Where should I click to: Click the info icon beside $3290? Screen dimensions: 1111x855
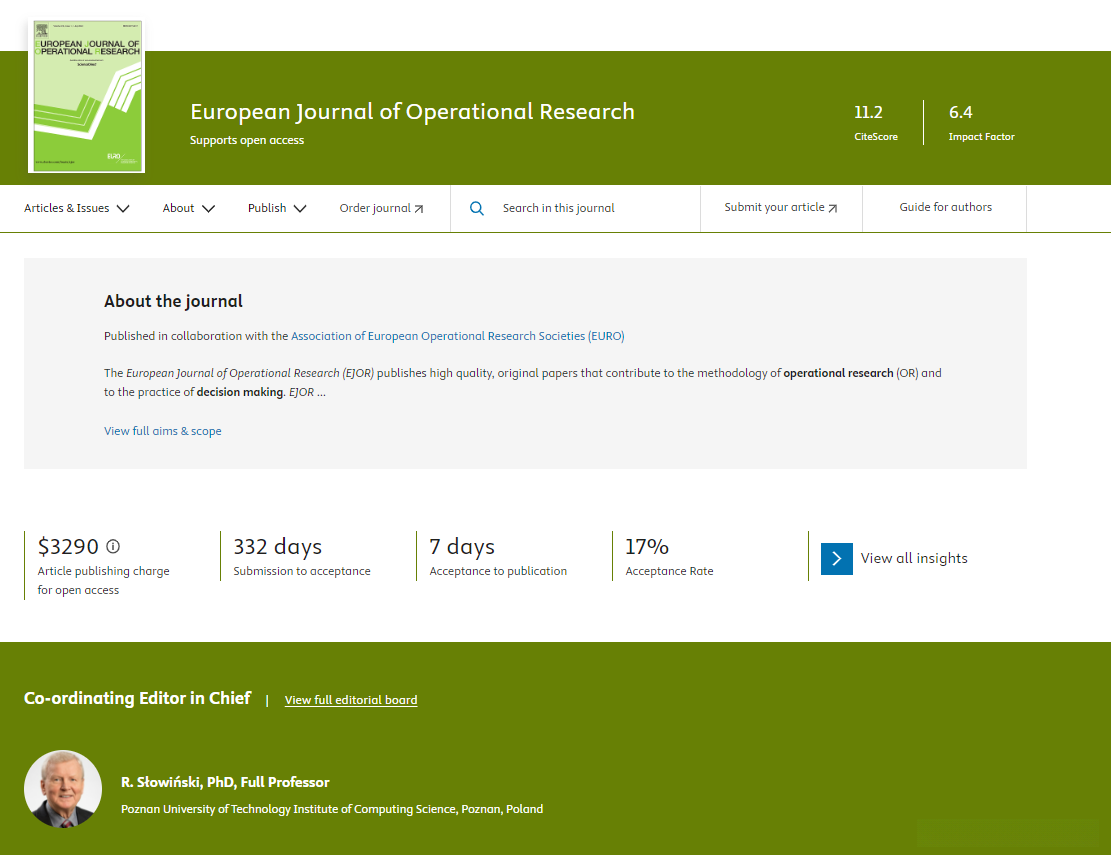(113, 546)
